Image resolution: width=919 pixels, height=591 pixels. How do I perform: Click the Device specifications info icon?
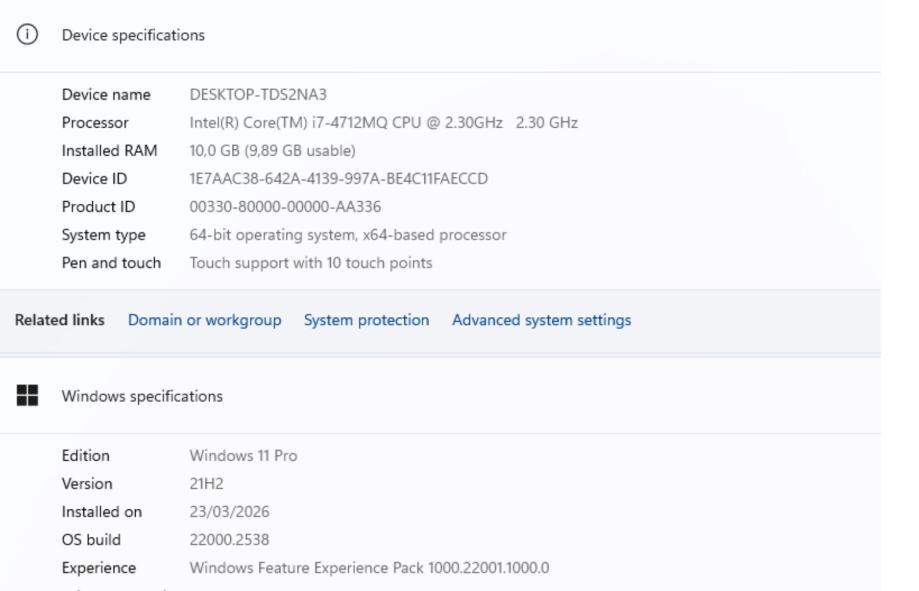click(27, 35)
